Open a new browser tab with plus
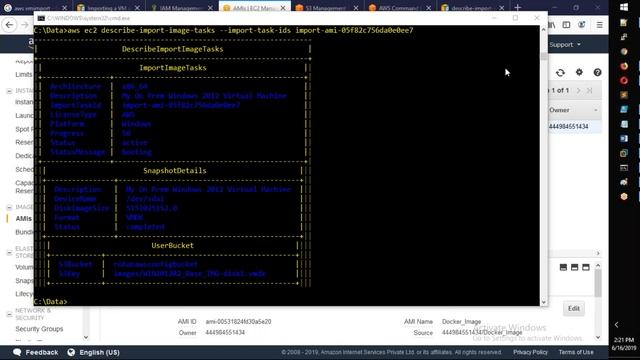The height and width of the screenshot is (360, 640). click(518, 7)
